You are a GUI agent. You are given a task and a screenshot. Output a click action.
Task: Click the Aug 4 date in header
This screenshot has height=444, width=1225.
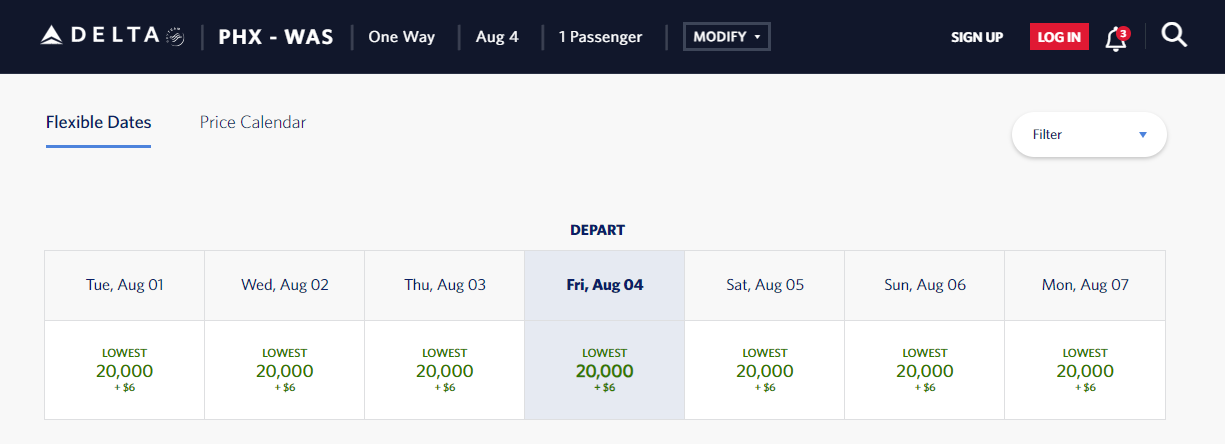click(497, 37)
